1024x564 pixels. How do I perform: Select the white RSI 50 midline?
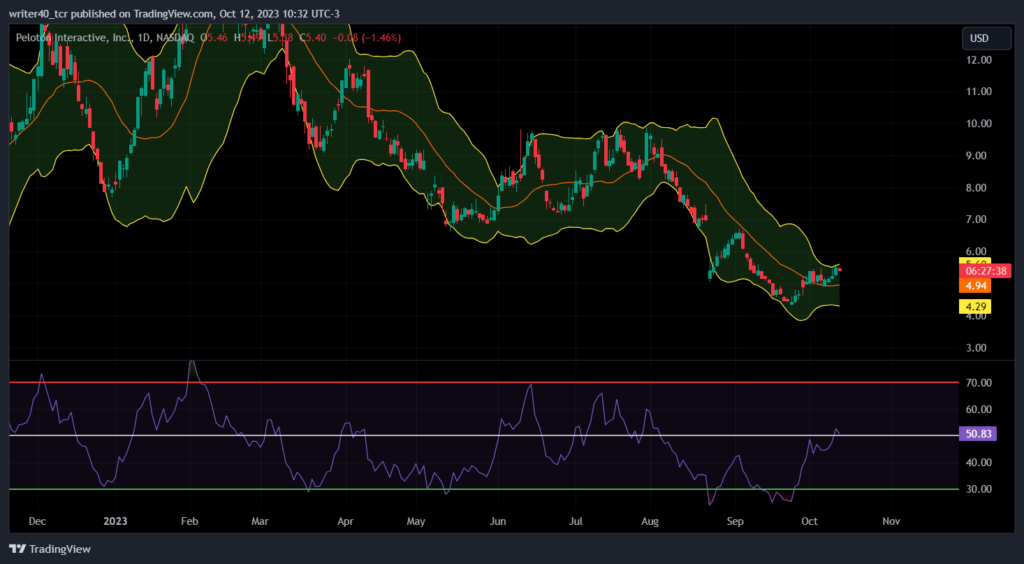[x=483, y=435]
